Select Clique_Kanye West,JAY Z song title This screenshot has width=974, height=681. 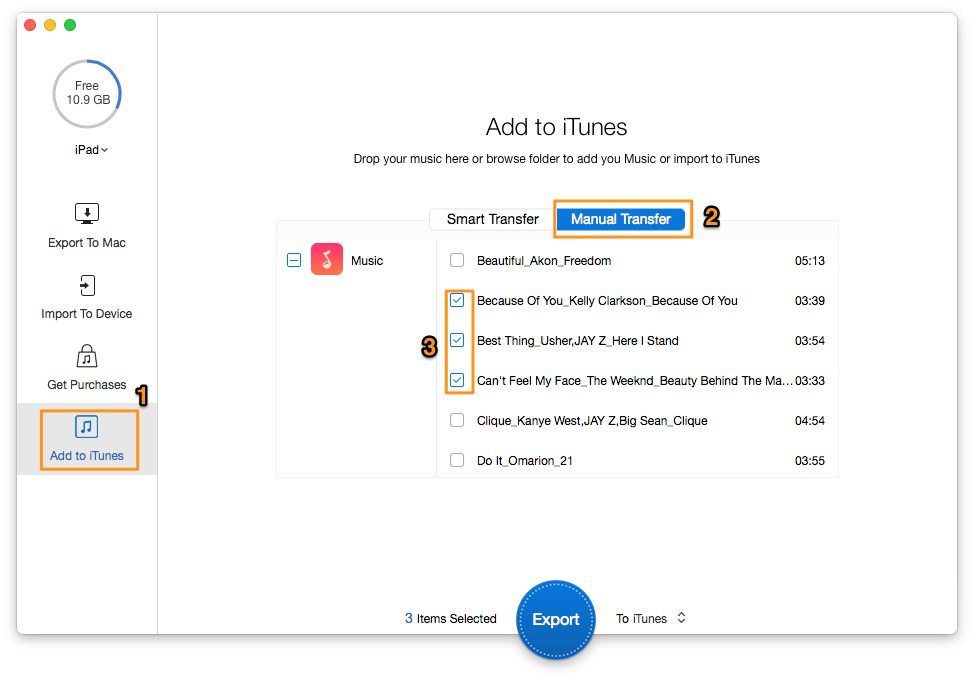coord(592,421)
